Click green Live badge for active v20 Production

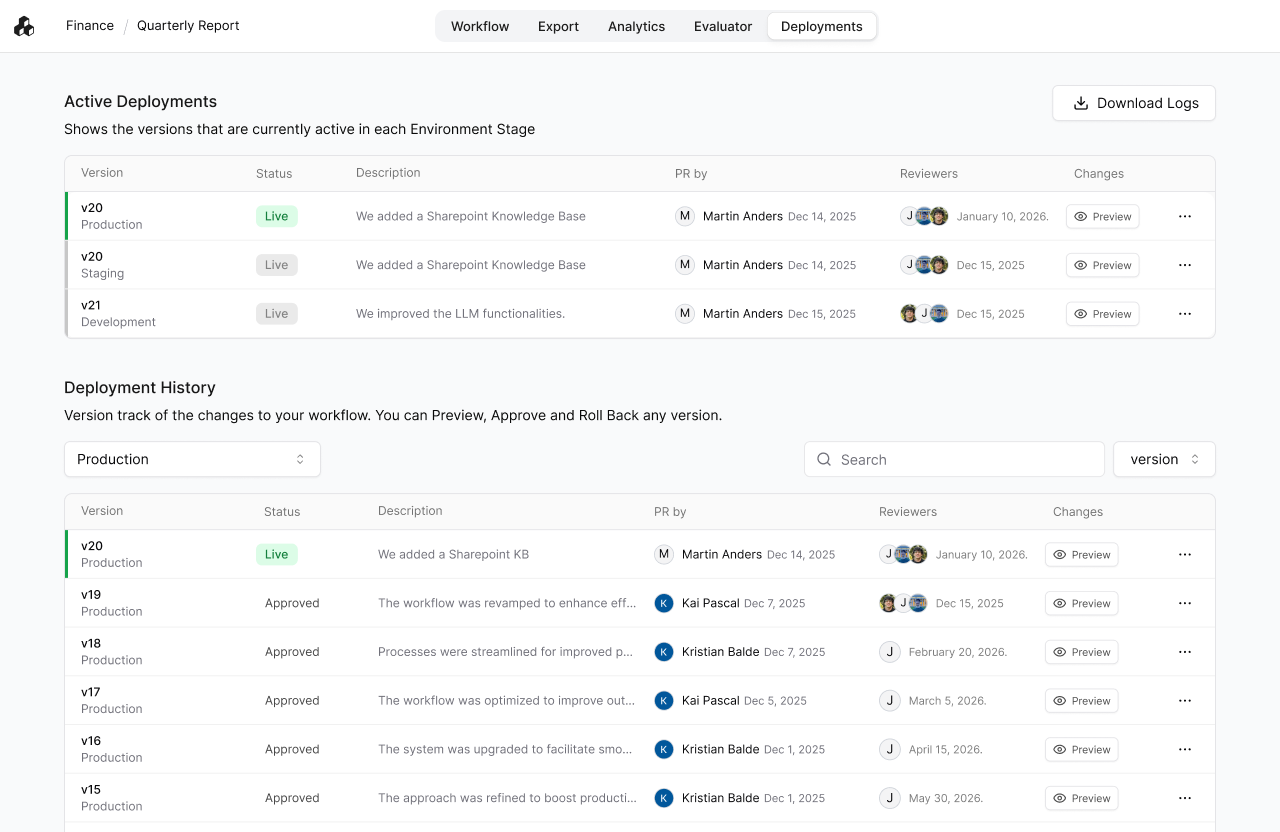(277, 216)
